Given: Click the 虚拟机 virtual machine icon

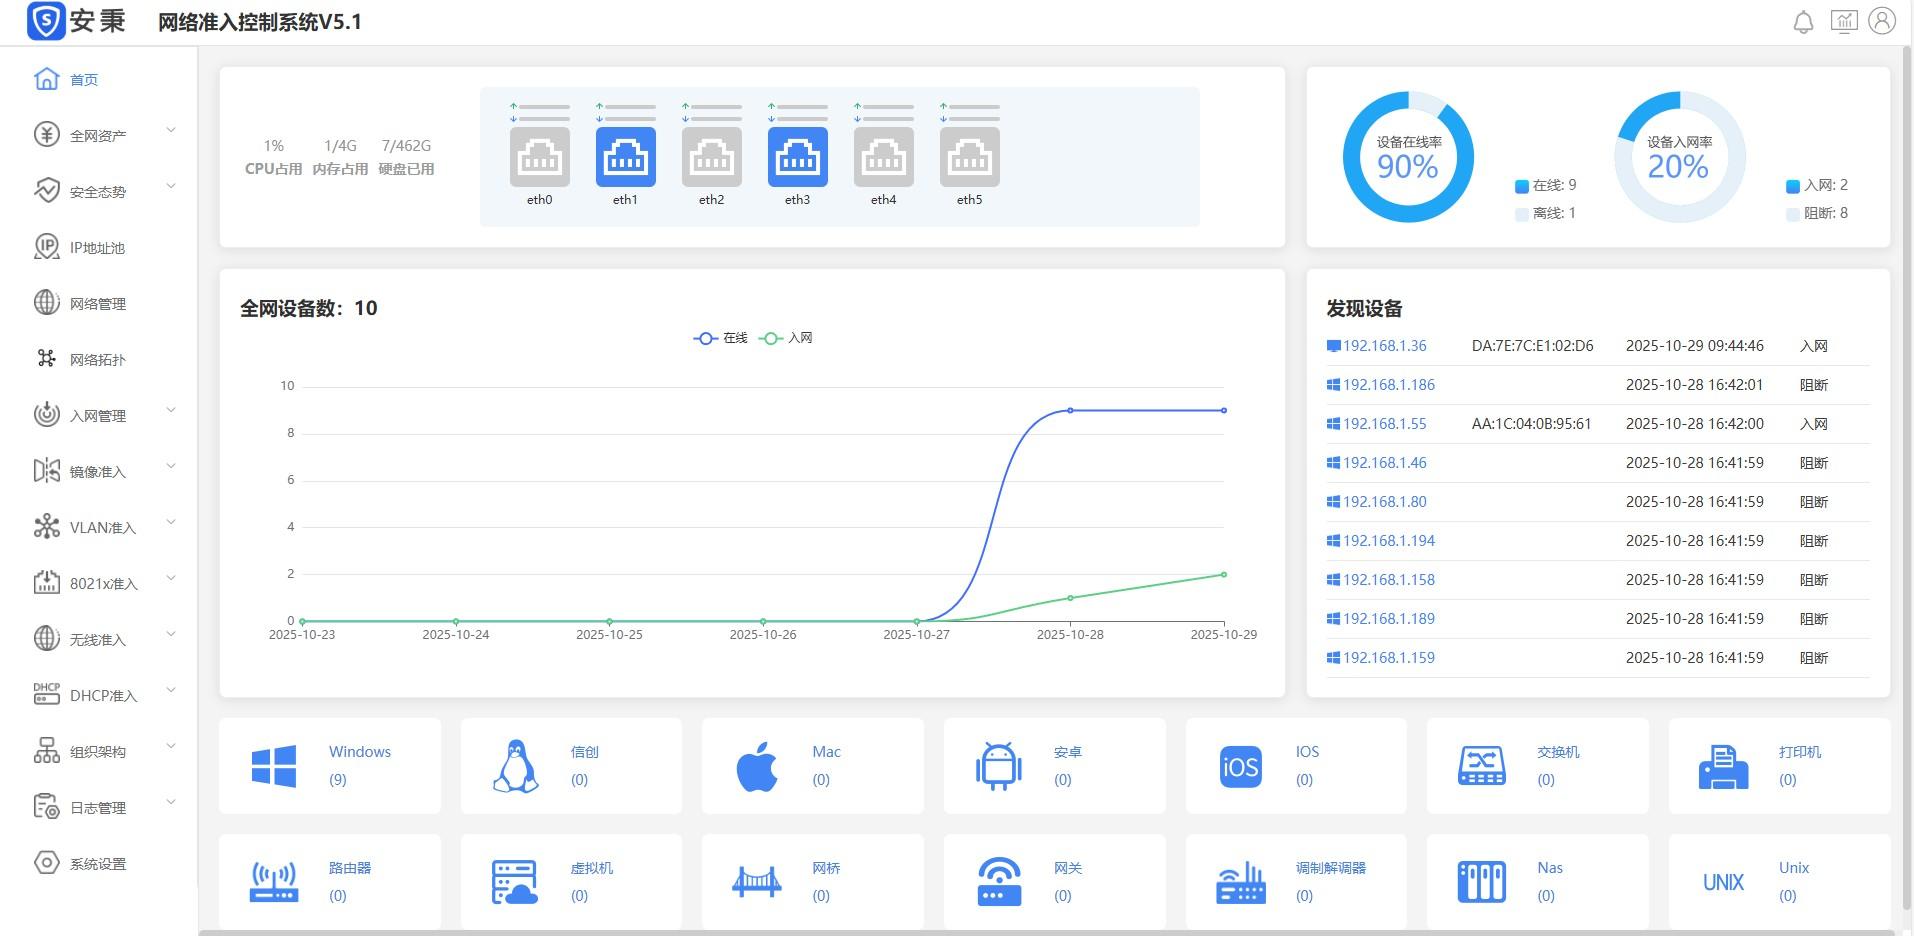Looking at the screenshot, I should coord(515,883).
